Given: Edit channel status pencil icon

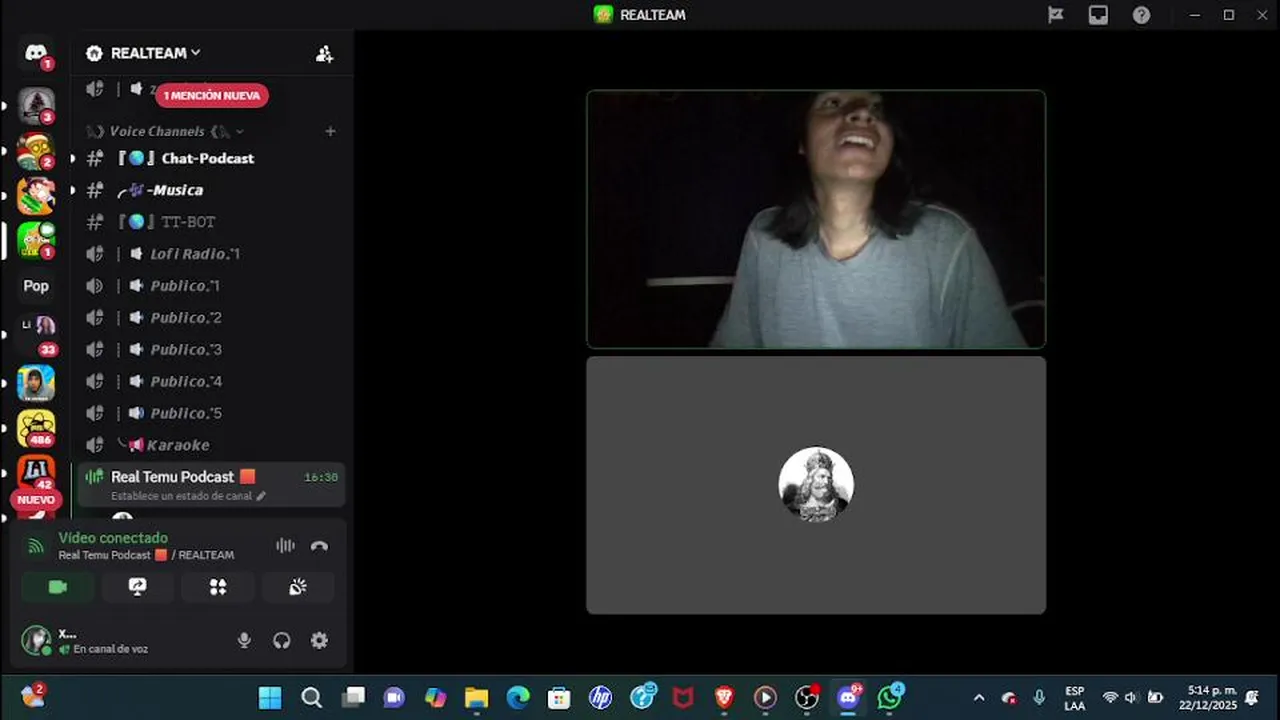Looking at the screenshot, I should pyautogui.click(x=261, y=496).
